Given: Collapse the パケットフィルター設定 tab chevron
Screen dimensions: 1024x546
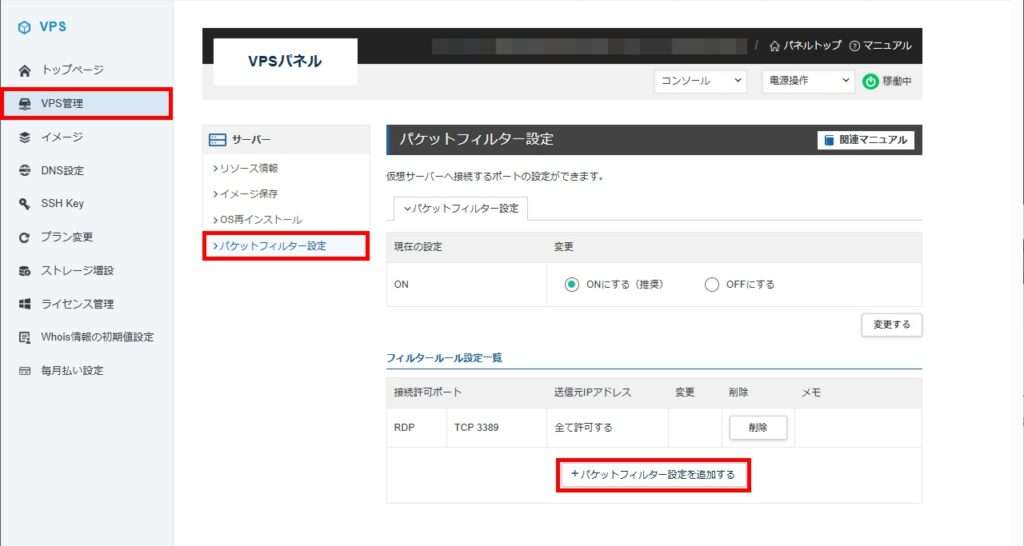Looking at the screenshot, I should click(x=407, y=208).
